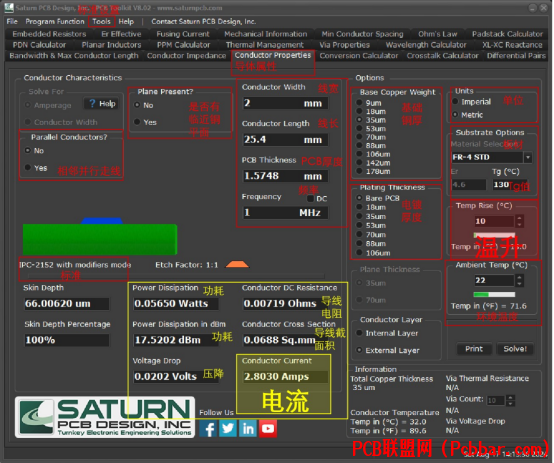Click the Conductor Width input field
The image size is (554, 463).
click(x=285, y=103)
